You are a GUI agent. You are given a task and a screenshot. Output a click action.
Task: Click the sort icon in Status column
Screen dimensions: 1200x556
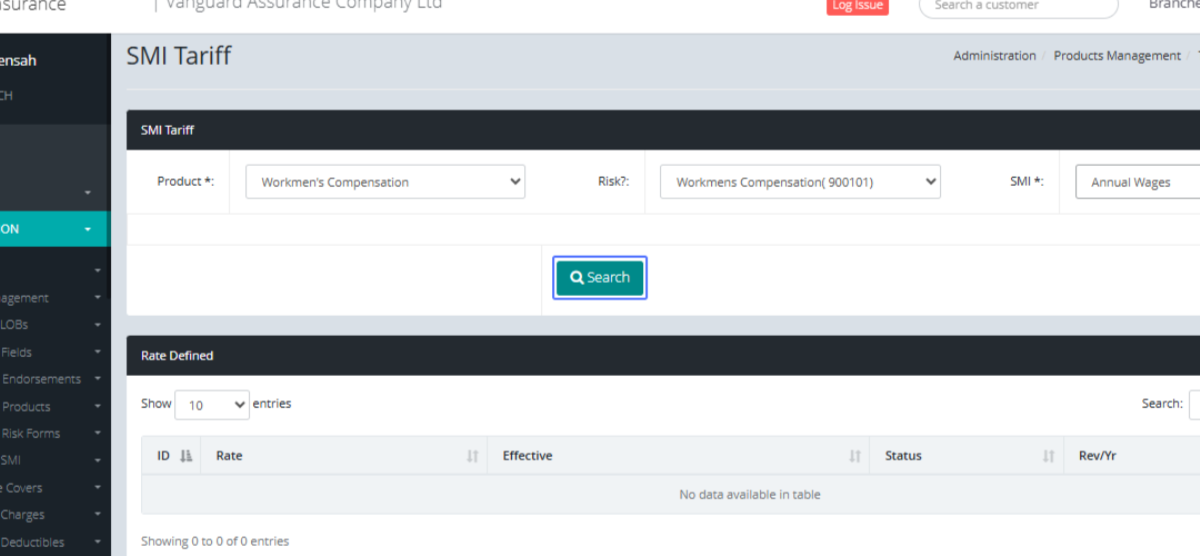point(1048,456)
